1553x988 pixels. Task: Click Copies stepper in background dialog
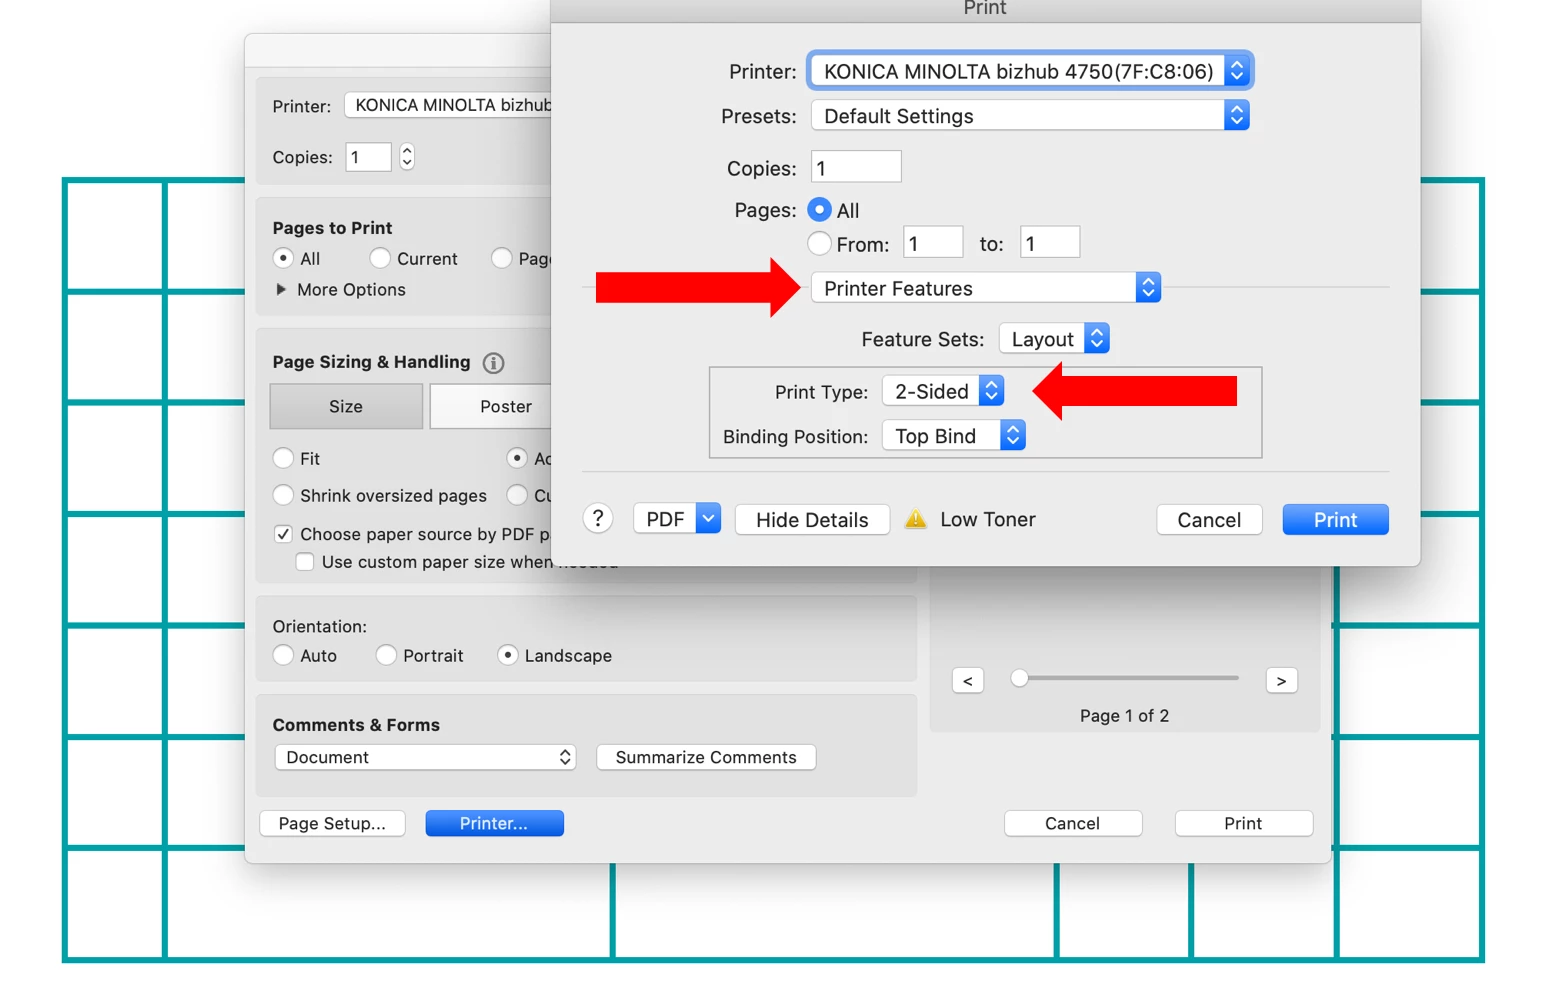click(x=407, y=157)
